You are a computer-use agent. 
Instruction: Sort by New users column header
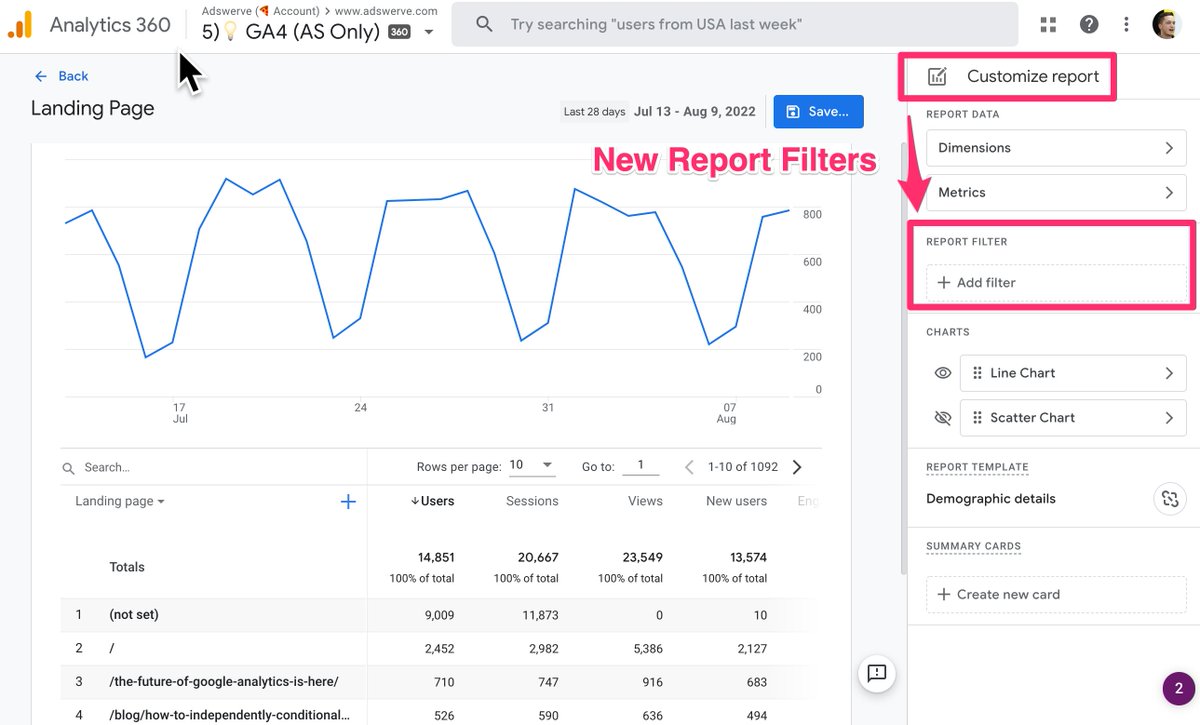pos(736,501)
